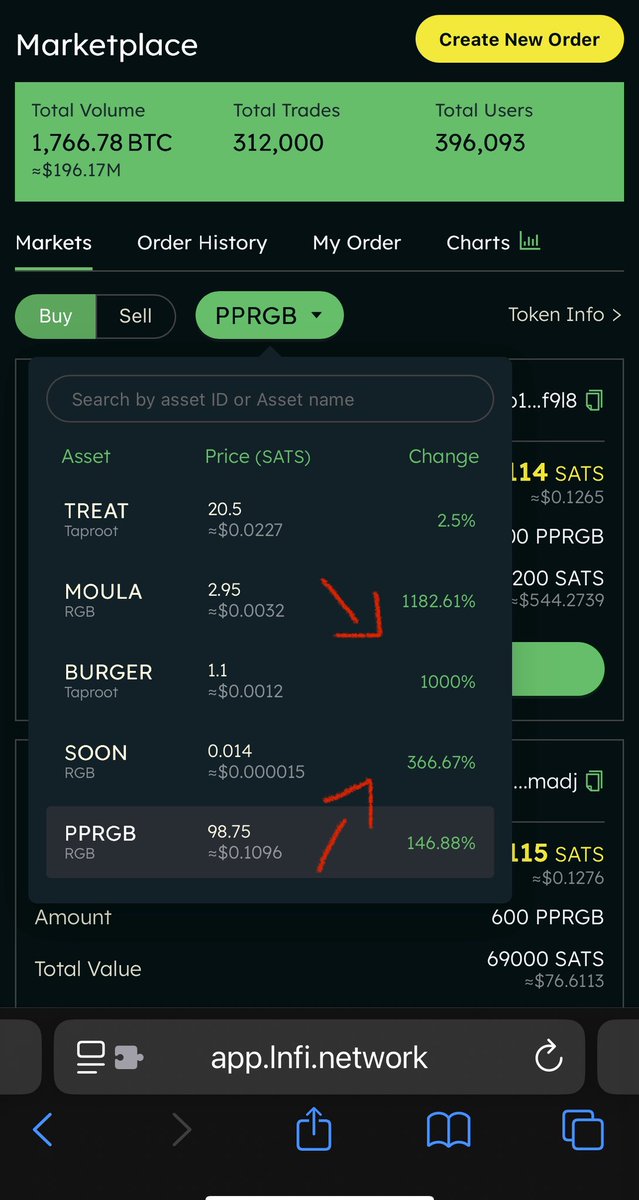
Task: Focus the asset ID search field
Action: (x=270, y=399)
